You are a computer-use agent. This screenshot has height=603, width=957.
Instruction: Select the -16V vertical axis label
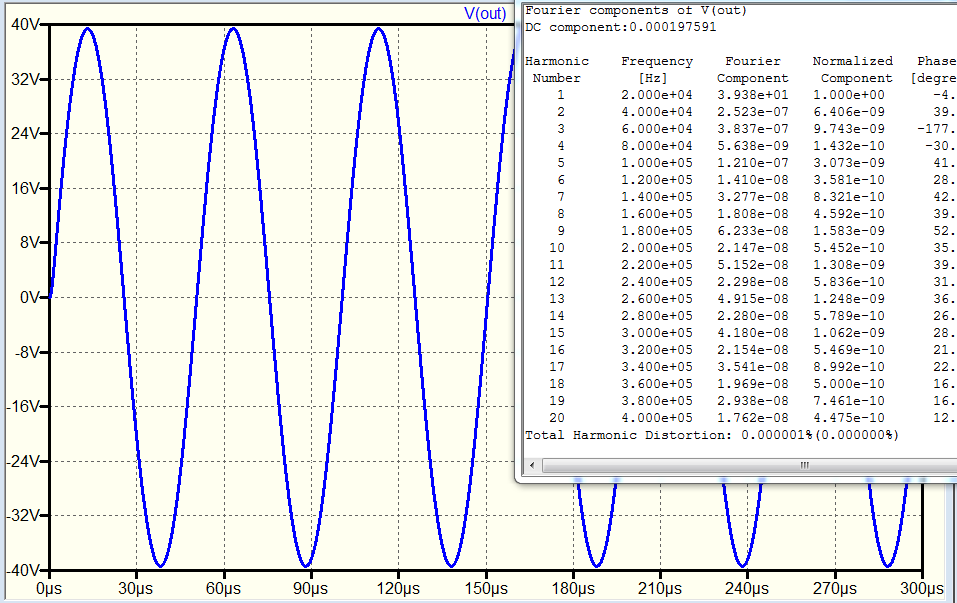23,406
